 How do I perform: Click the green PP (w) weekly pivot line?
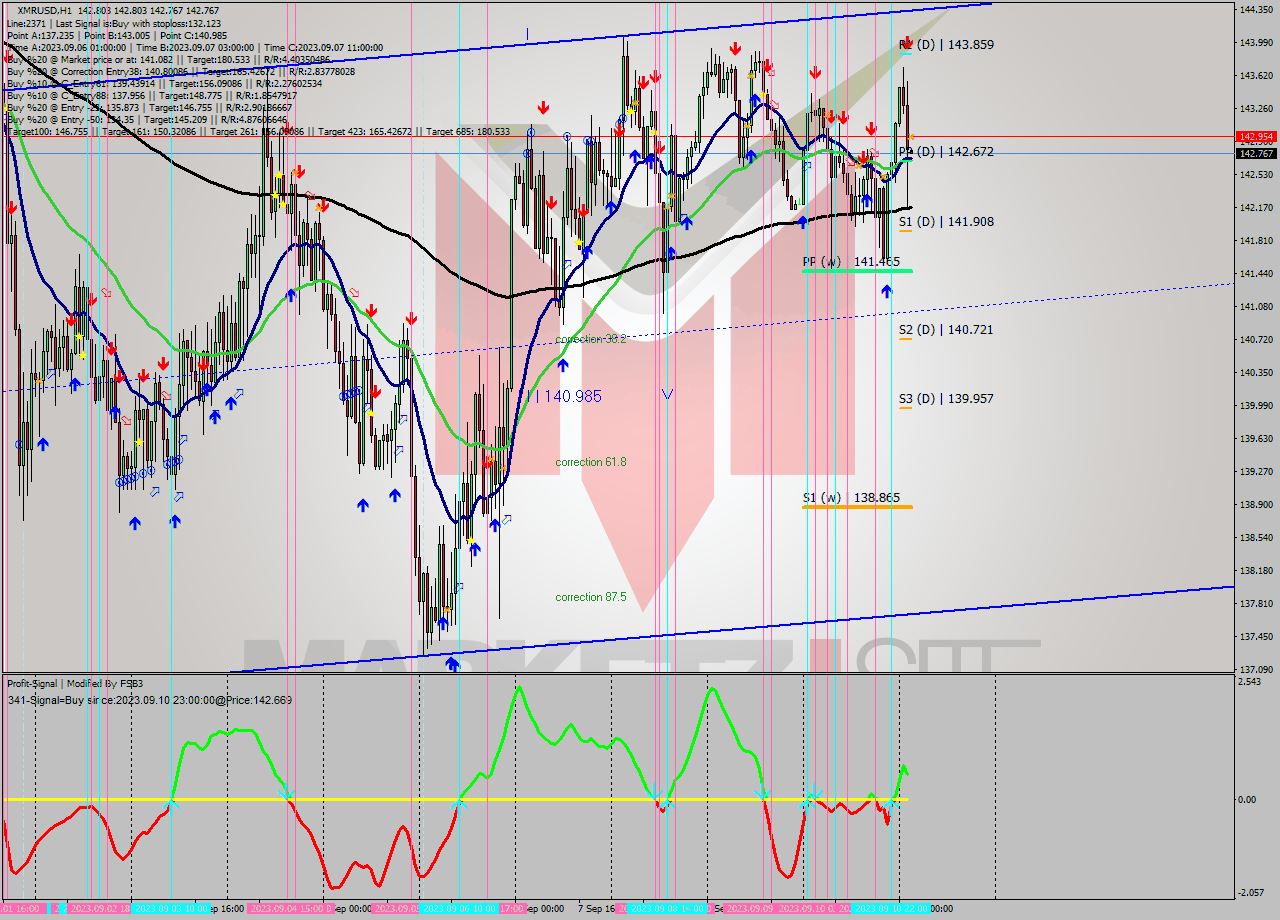coord(857,270)
